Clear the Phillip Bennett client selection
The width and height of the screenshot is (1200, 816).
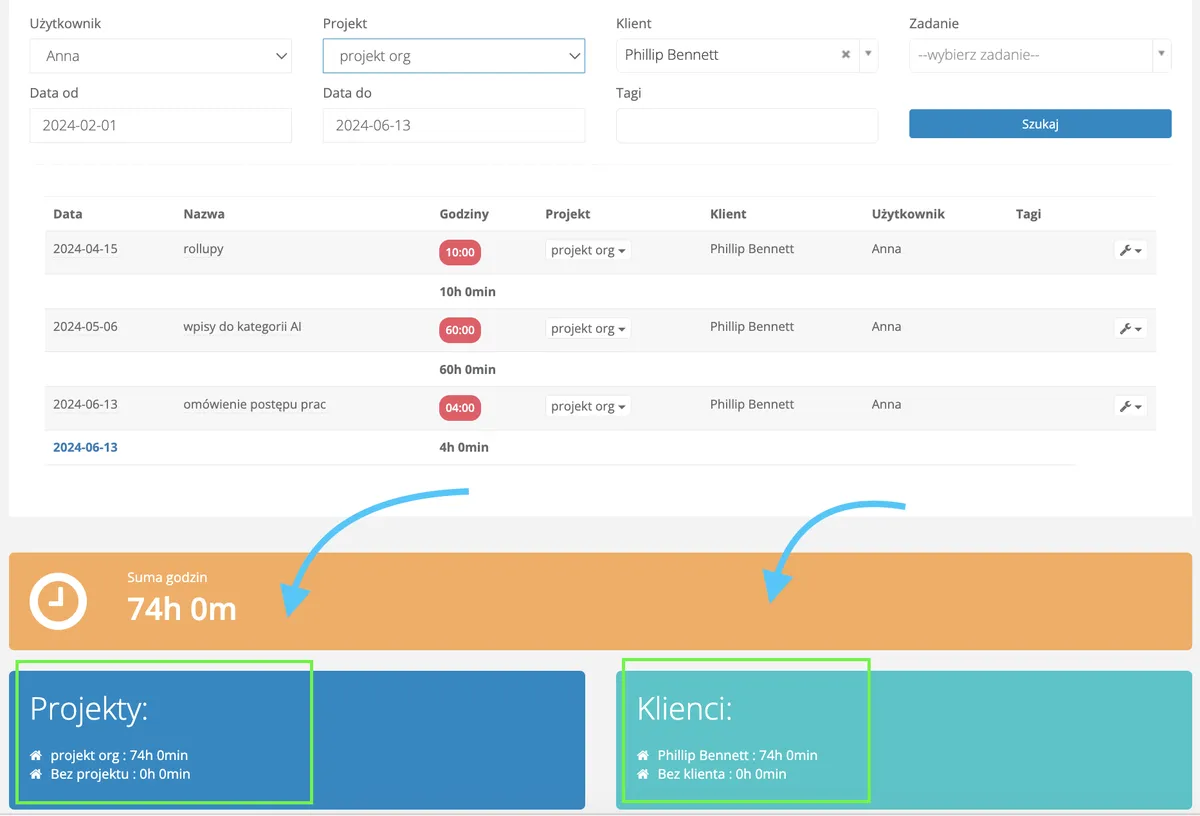pyautogui.click(x=846, y=55)
